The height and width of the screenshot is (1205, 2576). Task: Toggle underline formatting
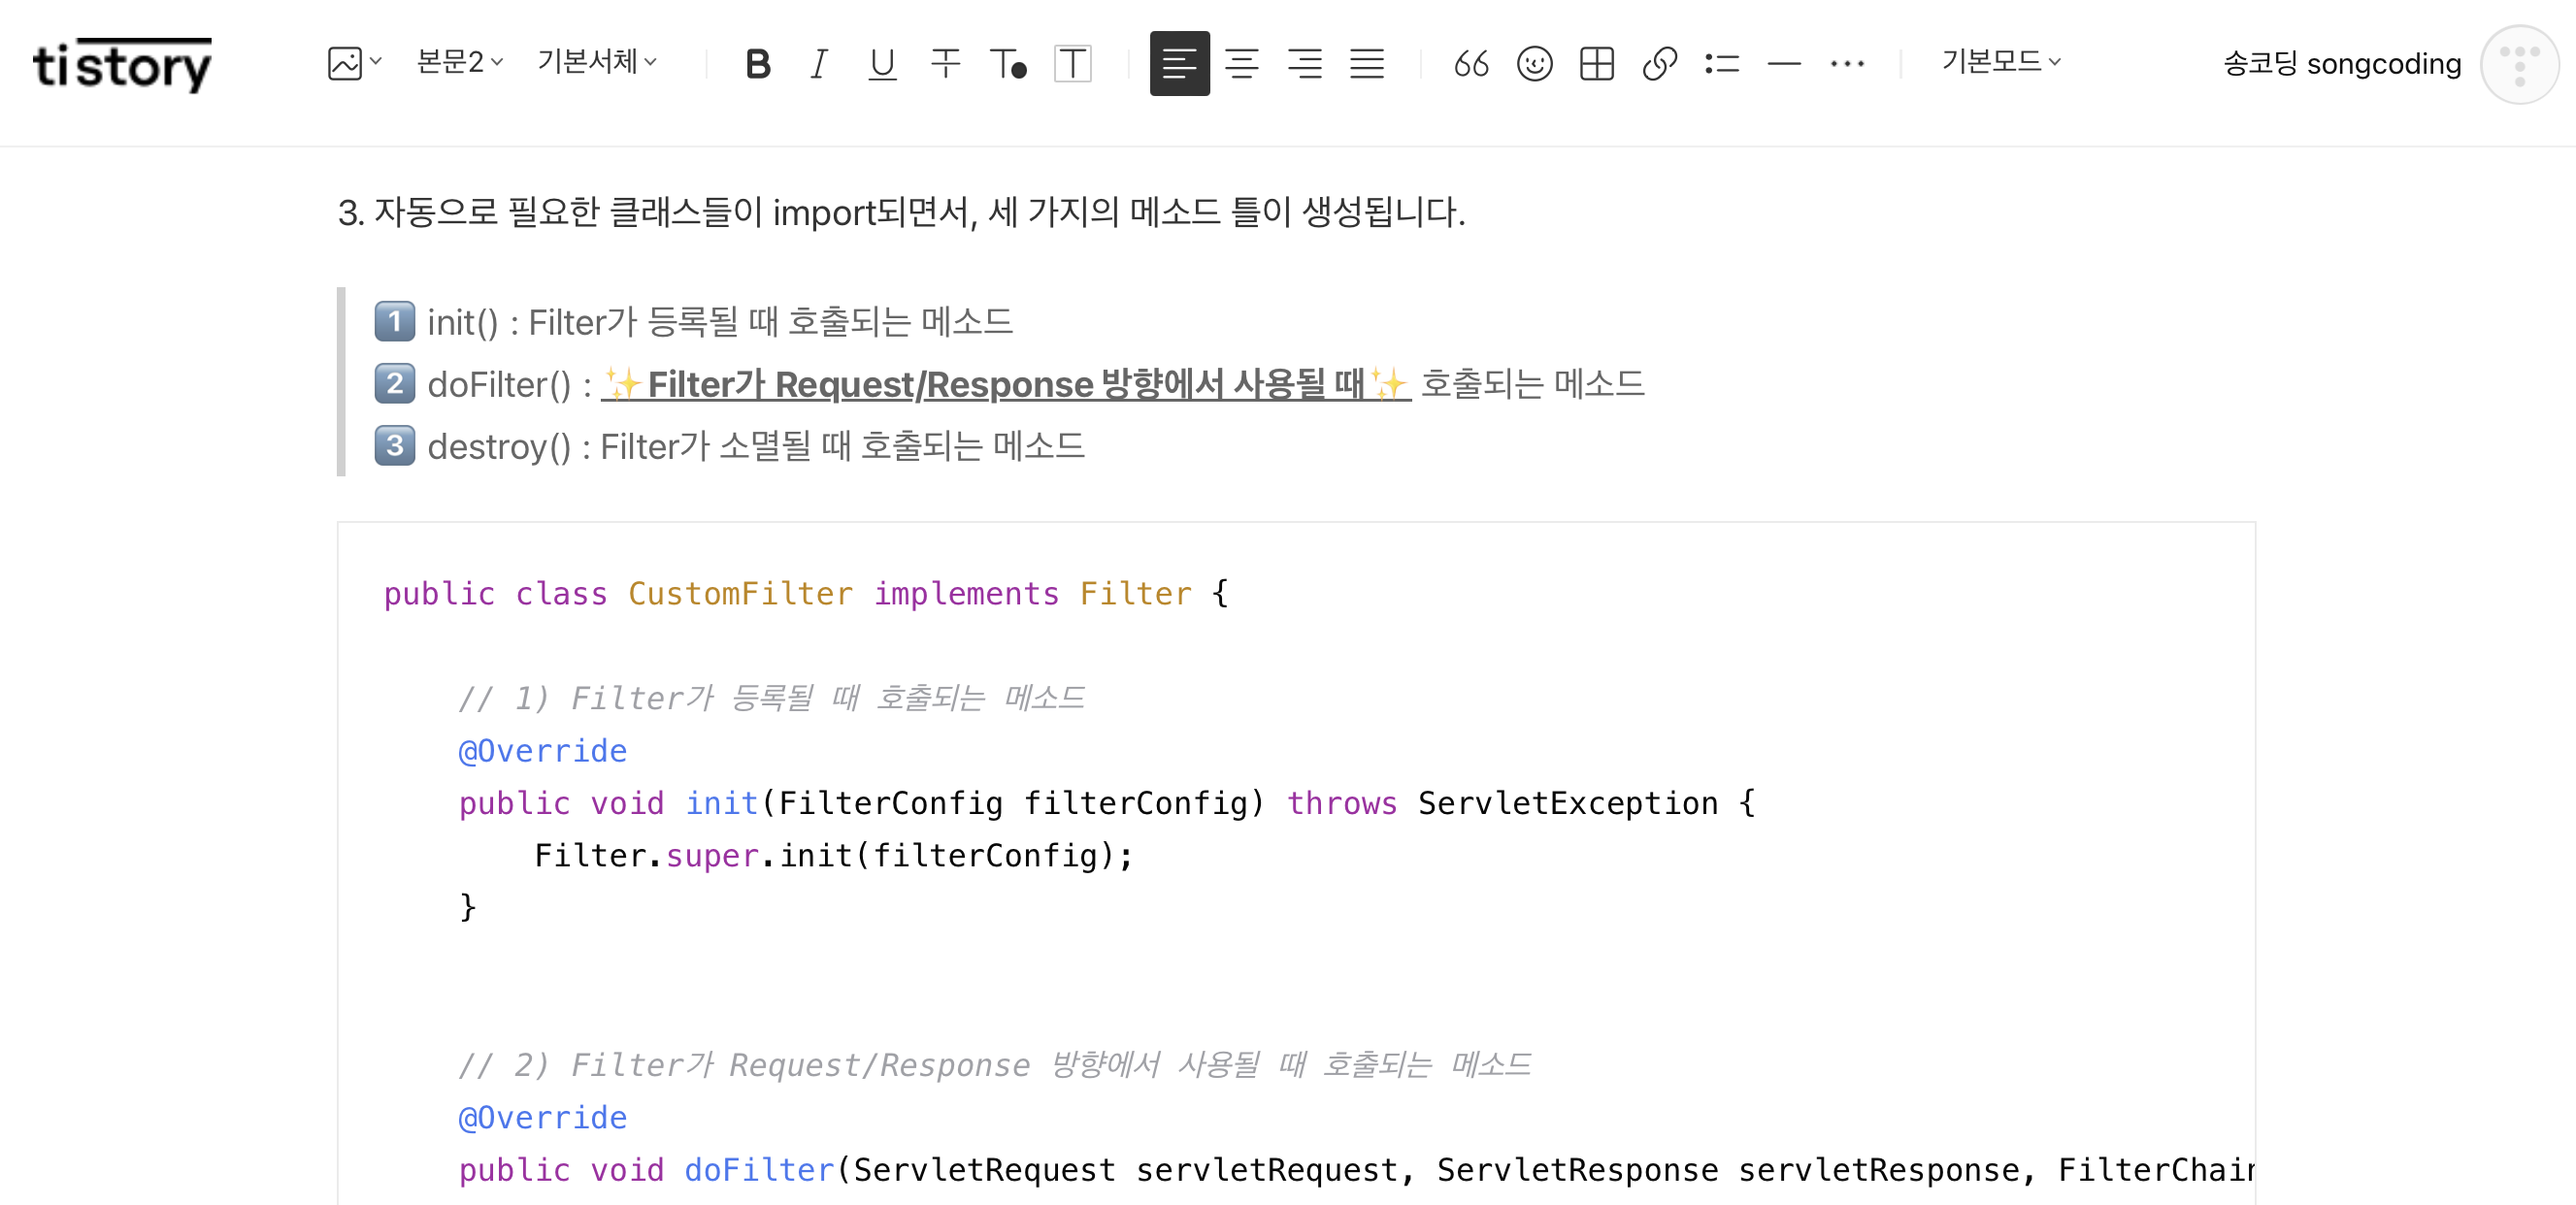tap(882, 64)
